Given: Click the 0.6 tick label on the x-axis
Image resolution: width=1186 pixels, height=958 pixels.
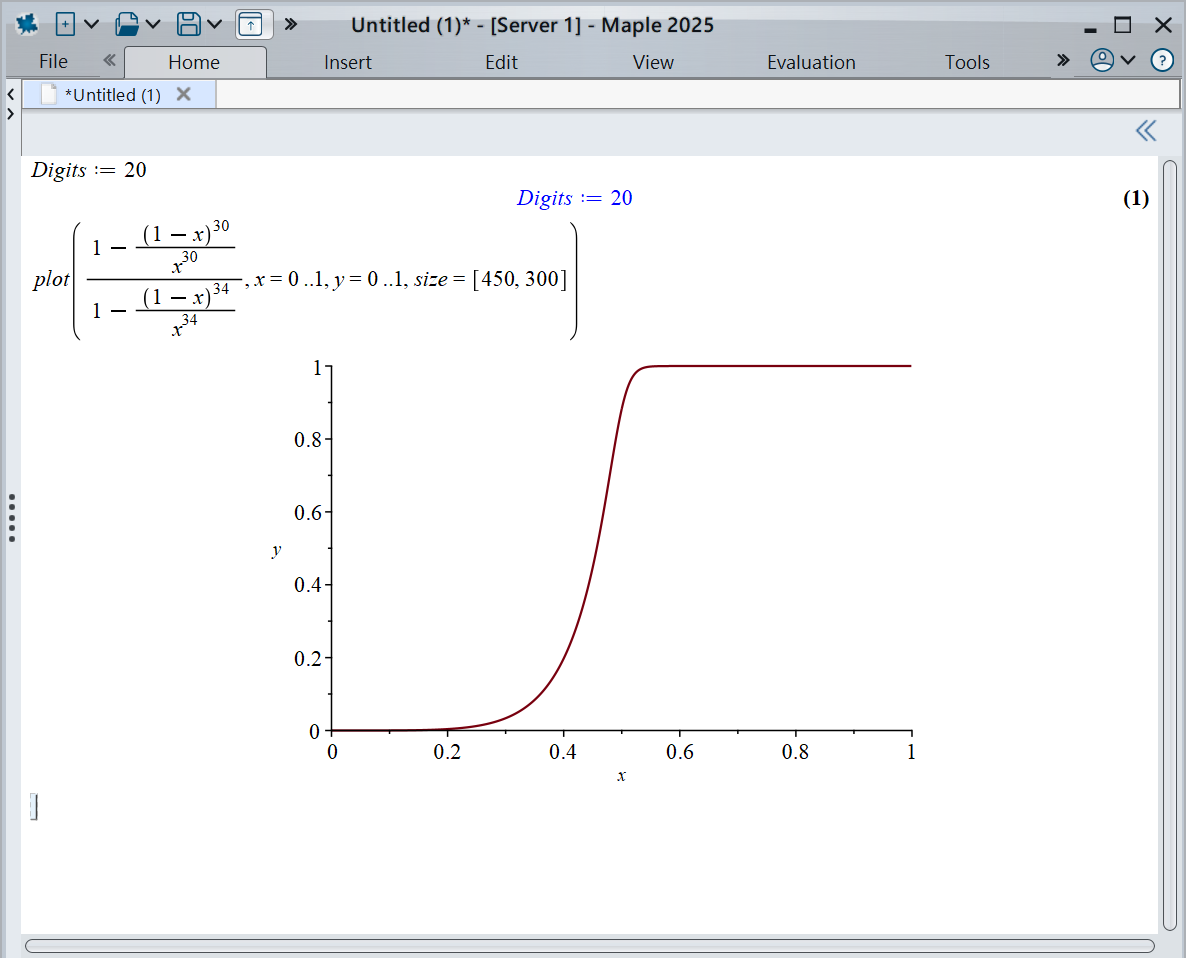Looking at the screenshot, I should tap(679, 752).
